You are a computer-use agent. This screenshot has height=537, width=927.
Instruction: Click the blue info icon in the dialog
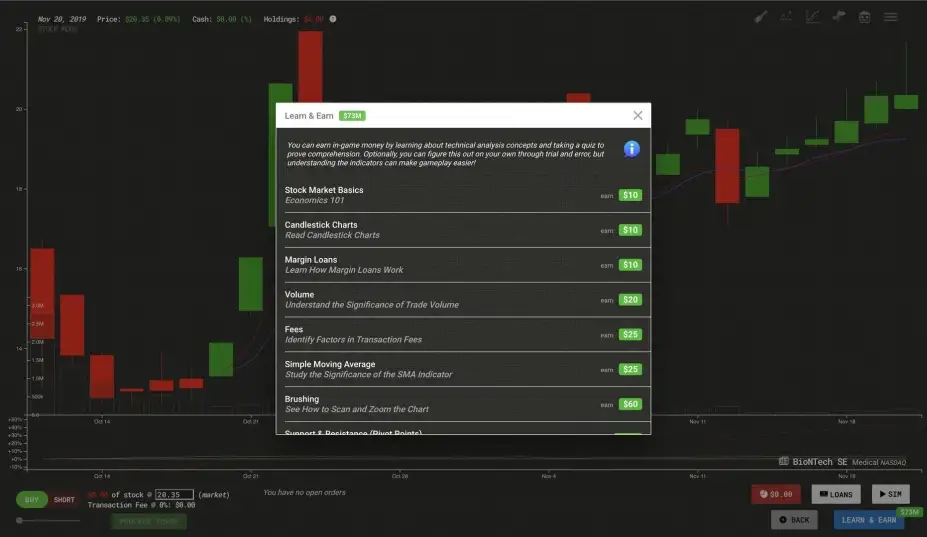(631, 149)
